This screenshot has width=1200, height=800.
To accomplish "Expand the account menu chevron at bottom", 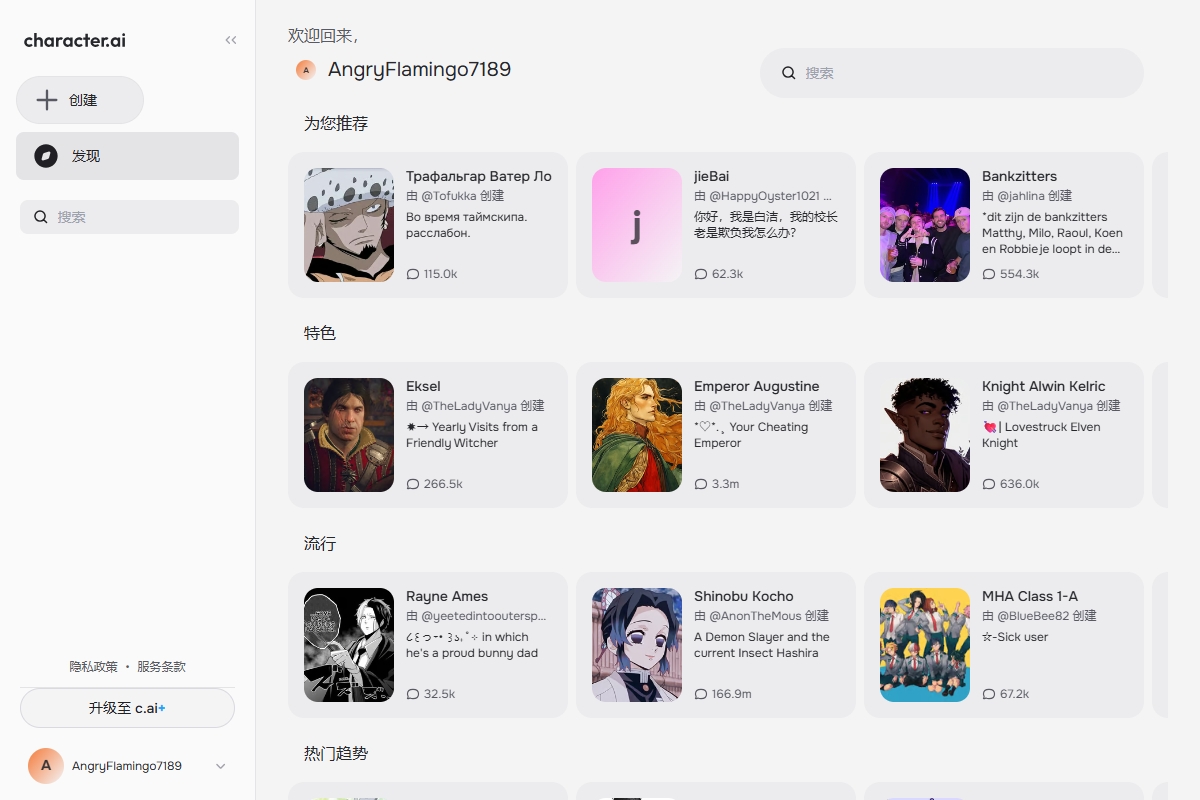I will point(221,766).
